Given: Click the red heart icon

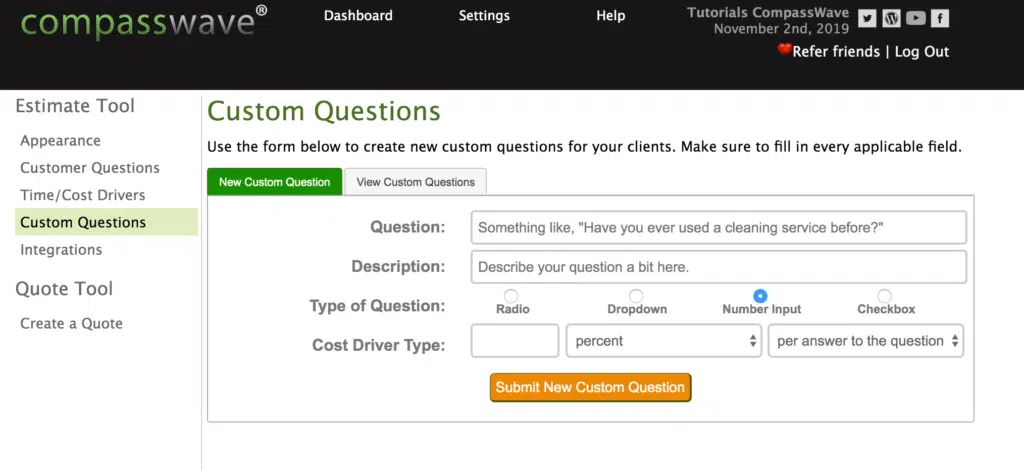Looking at the screenshot, I should (784, 51).
